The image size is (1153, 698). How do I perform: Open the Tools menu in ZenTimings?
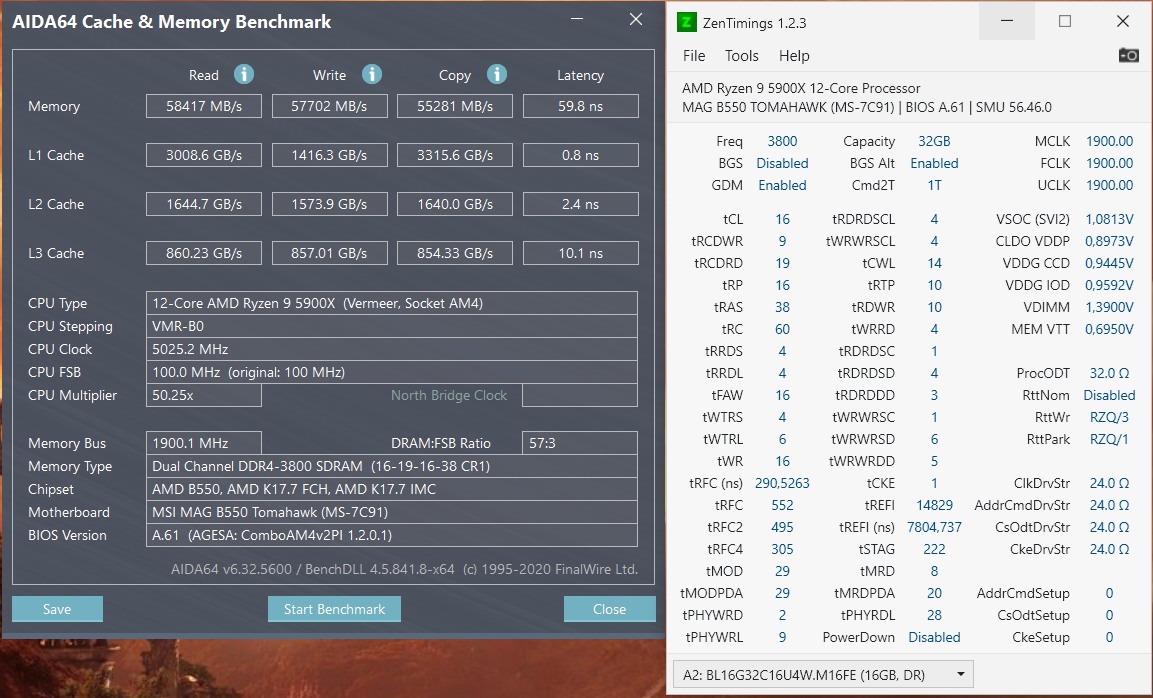[x=741, y=56]
